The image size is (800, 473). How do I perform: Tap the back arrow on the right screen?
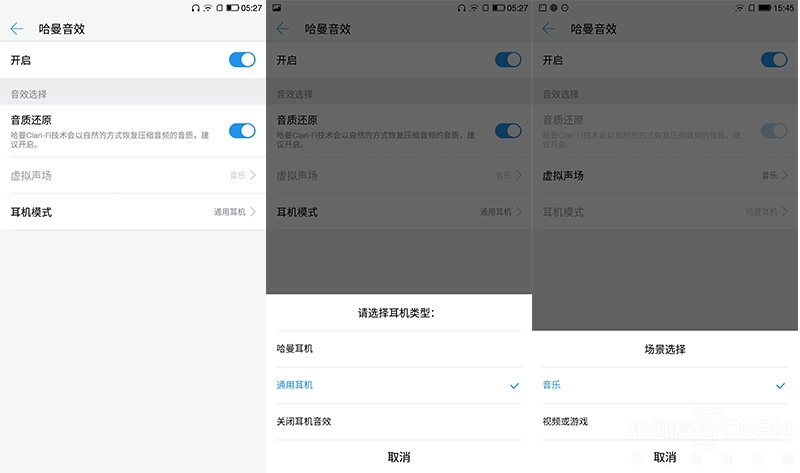point(548,29)
